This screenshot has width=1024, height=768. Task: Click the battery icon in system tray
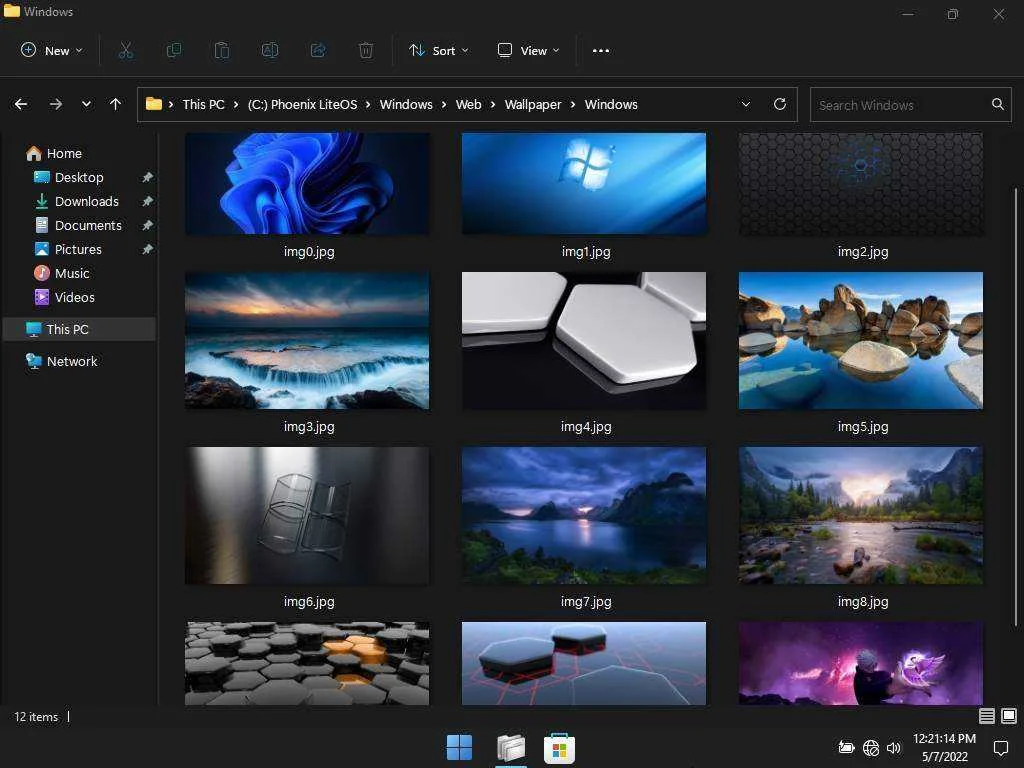tap(846, 747)
